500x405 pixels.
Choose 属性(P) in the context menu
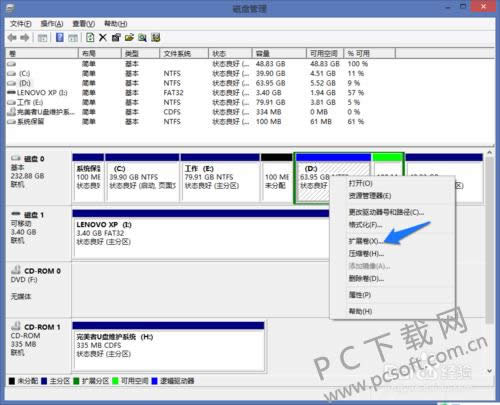pos(360,295)
